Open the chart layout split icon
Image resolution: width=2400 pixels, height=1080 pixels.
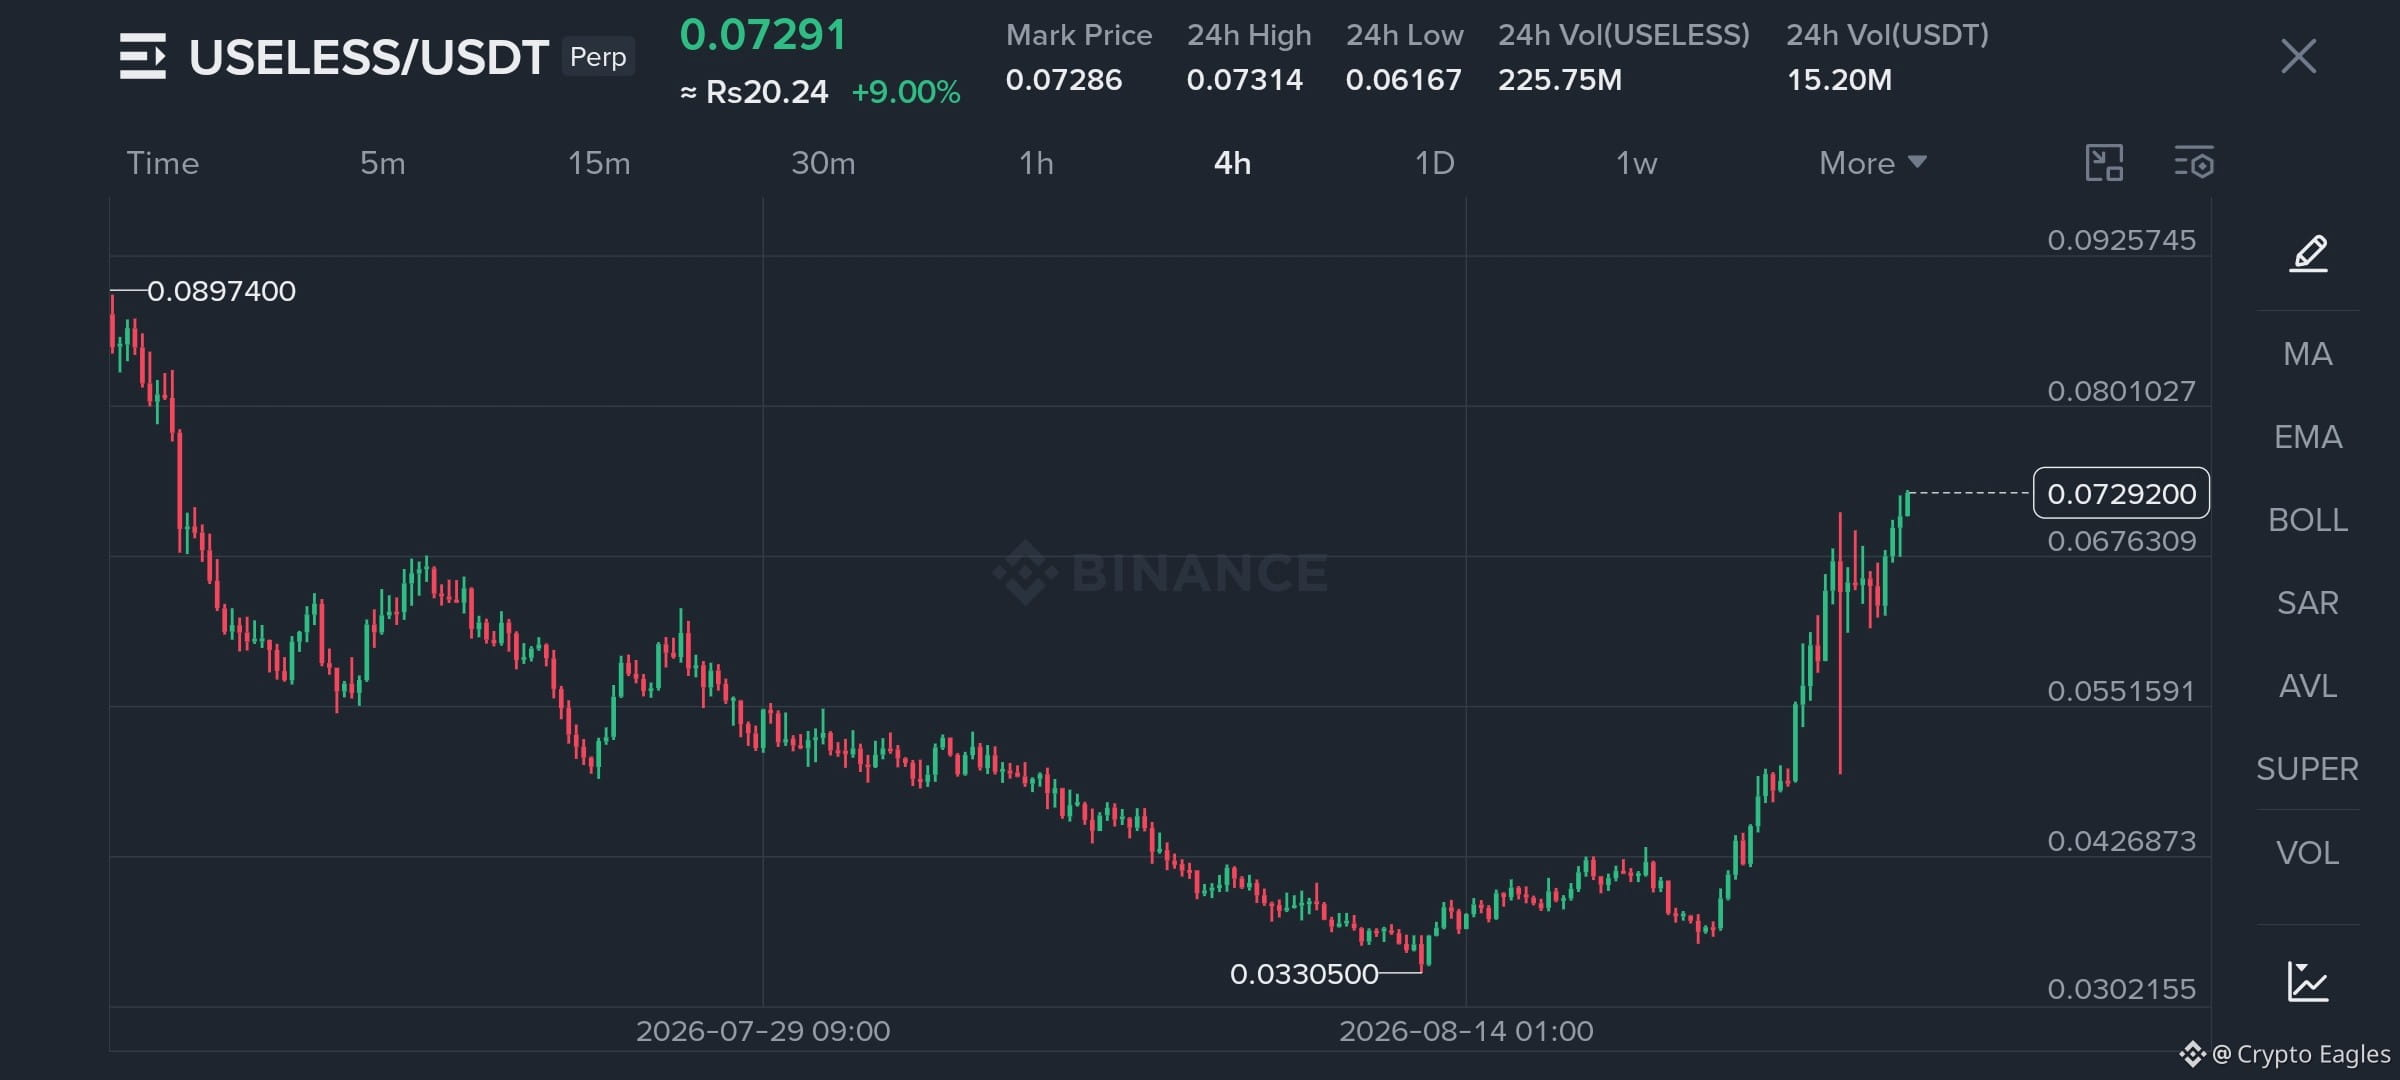pos(2104,162)
